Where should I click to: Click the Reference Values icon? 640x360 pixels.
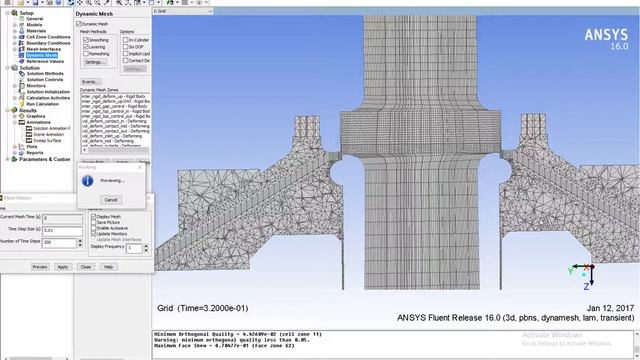pos(22,61)
